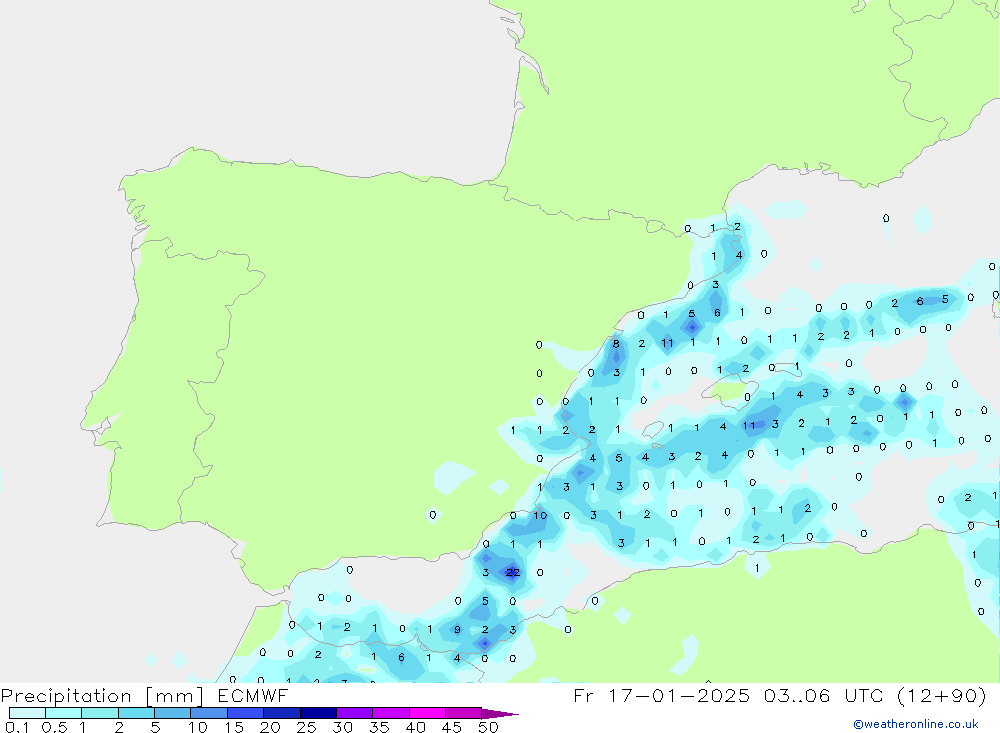Click the forecast date "Fr 17-01-2025"
The image size is (1000, 733).
point(660,695)
